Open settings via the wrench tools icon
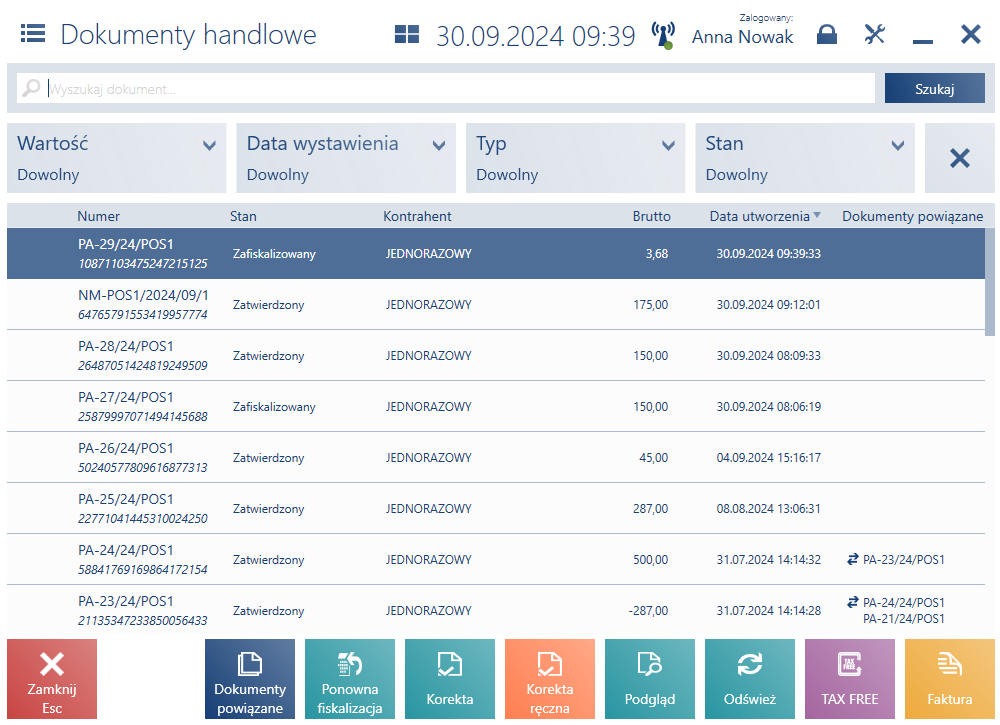This screenshot has height=725, width=1000. click(x=874, y=34)
